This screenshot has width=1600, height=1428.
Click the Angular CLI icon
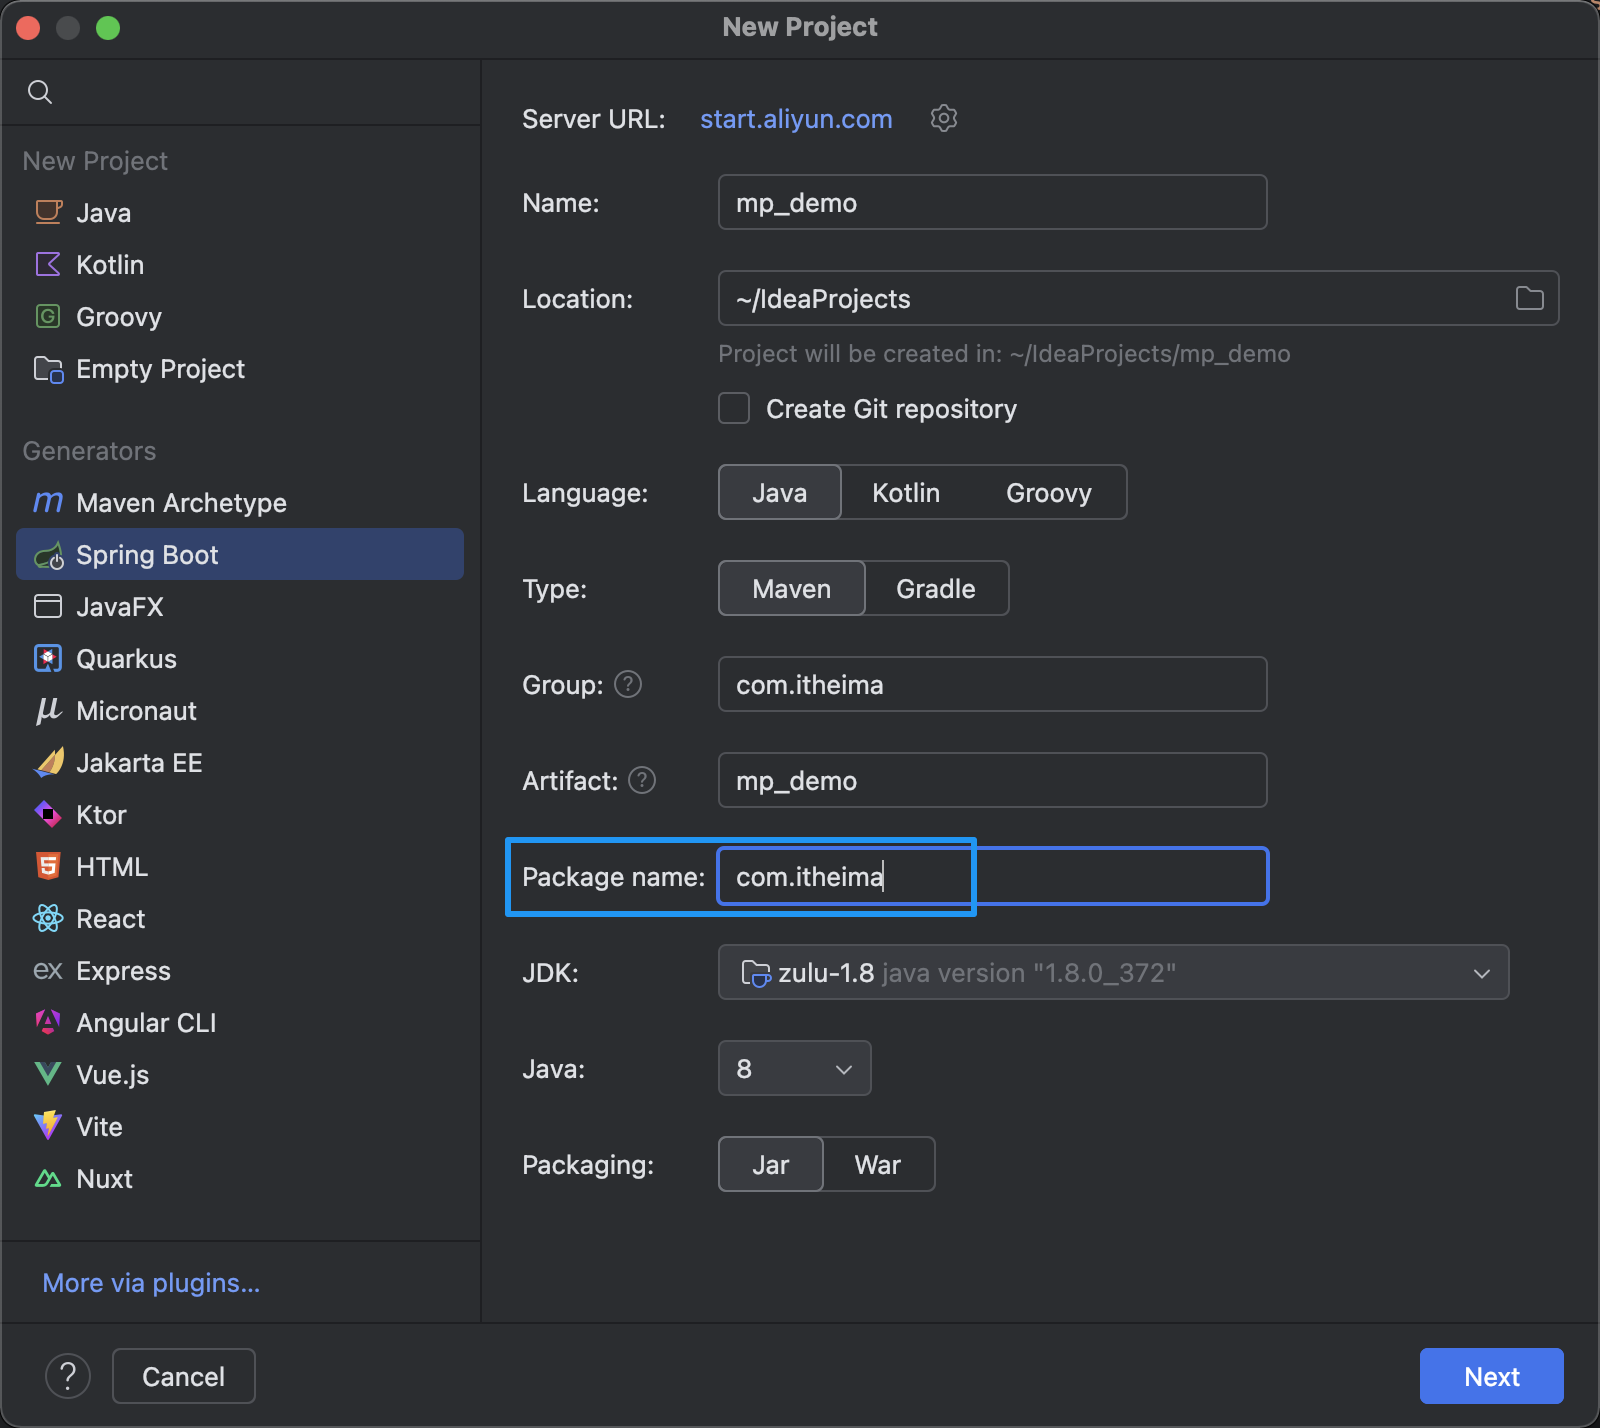coord(48,1021)
